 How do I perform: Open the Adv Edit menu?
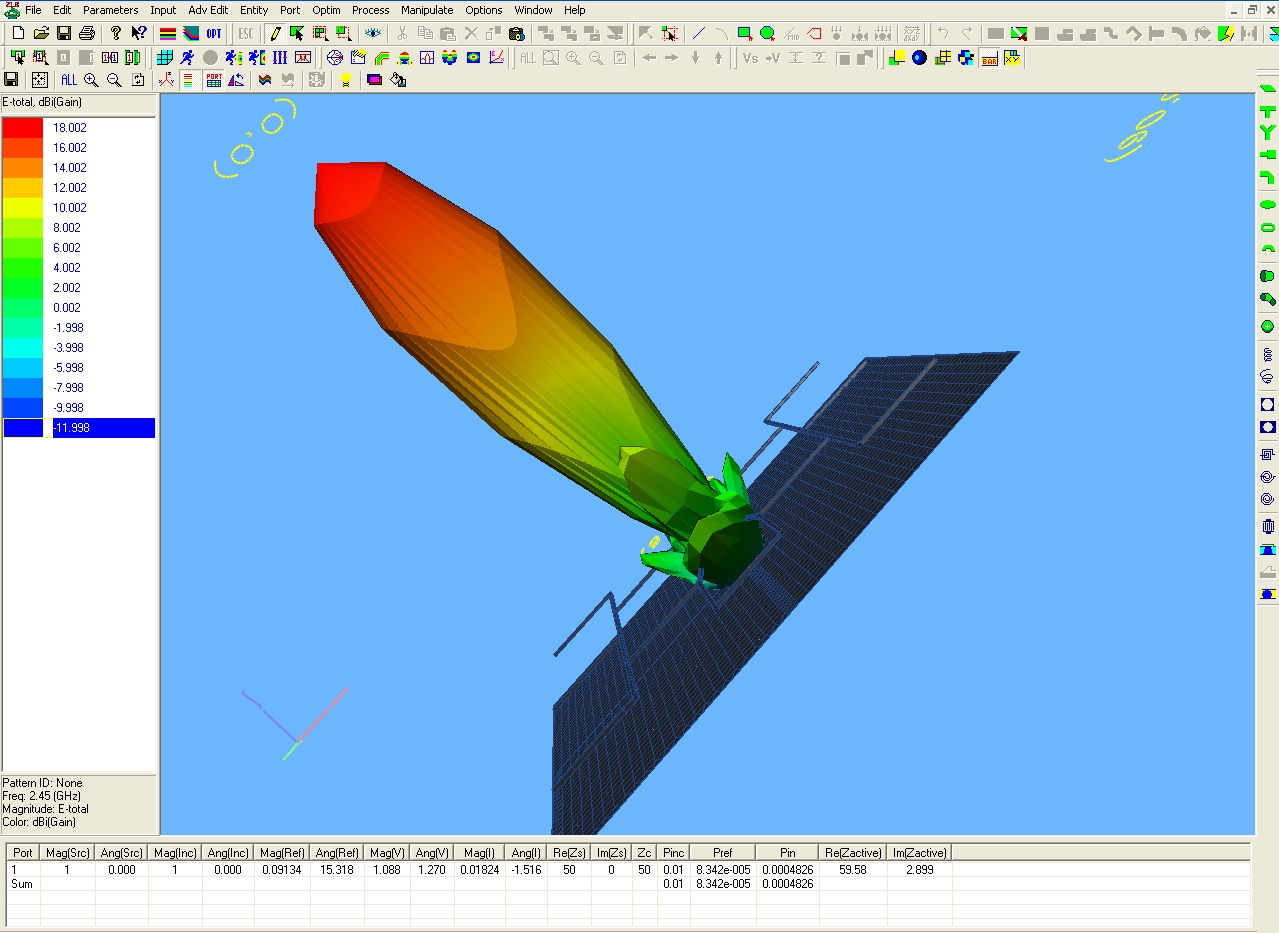208,10
